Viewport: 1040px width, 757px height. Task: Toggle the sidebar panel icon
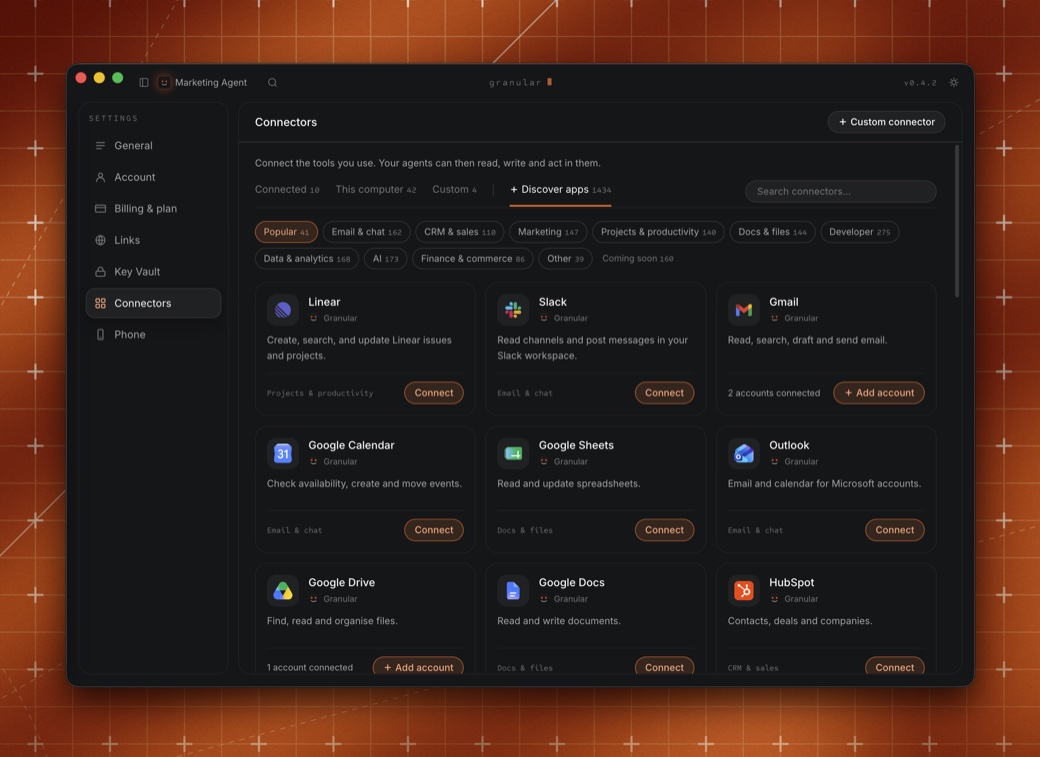tap(143, 82)
